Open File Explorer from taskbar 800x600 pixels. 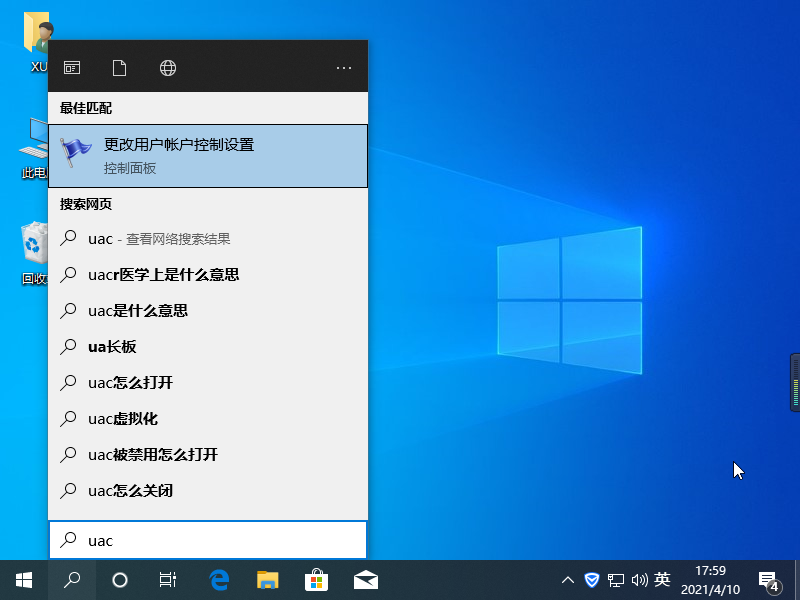coord(266,580)
